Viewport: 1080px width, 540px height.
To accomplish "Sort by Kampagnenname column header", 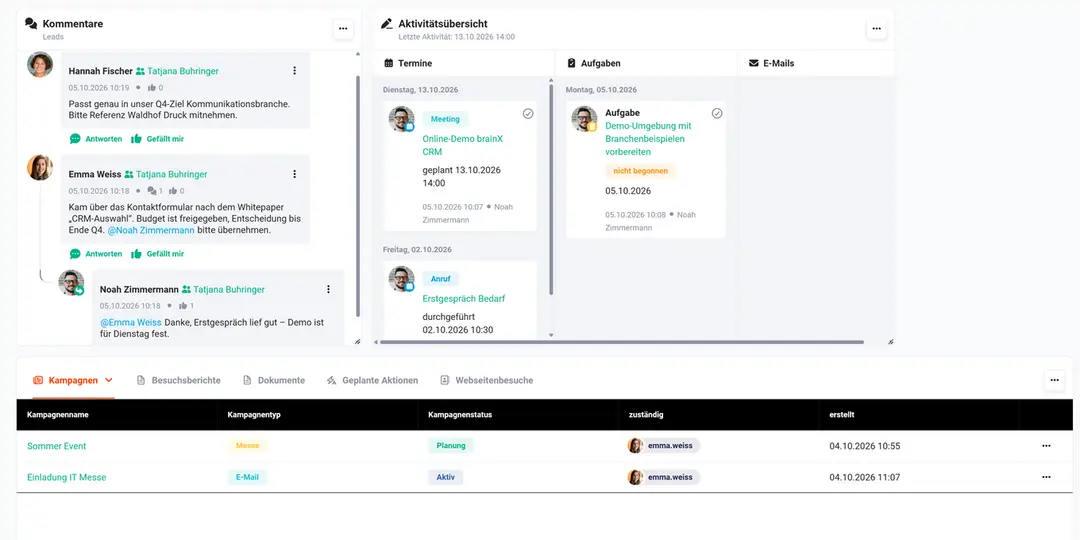I will click(58, 415).
